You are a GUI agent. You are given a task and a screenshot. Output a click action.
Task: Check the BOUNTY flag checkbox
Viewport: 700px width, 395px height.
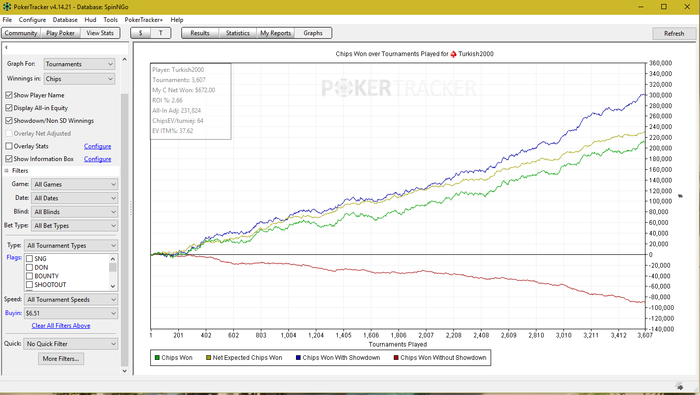29,276
